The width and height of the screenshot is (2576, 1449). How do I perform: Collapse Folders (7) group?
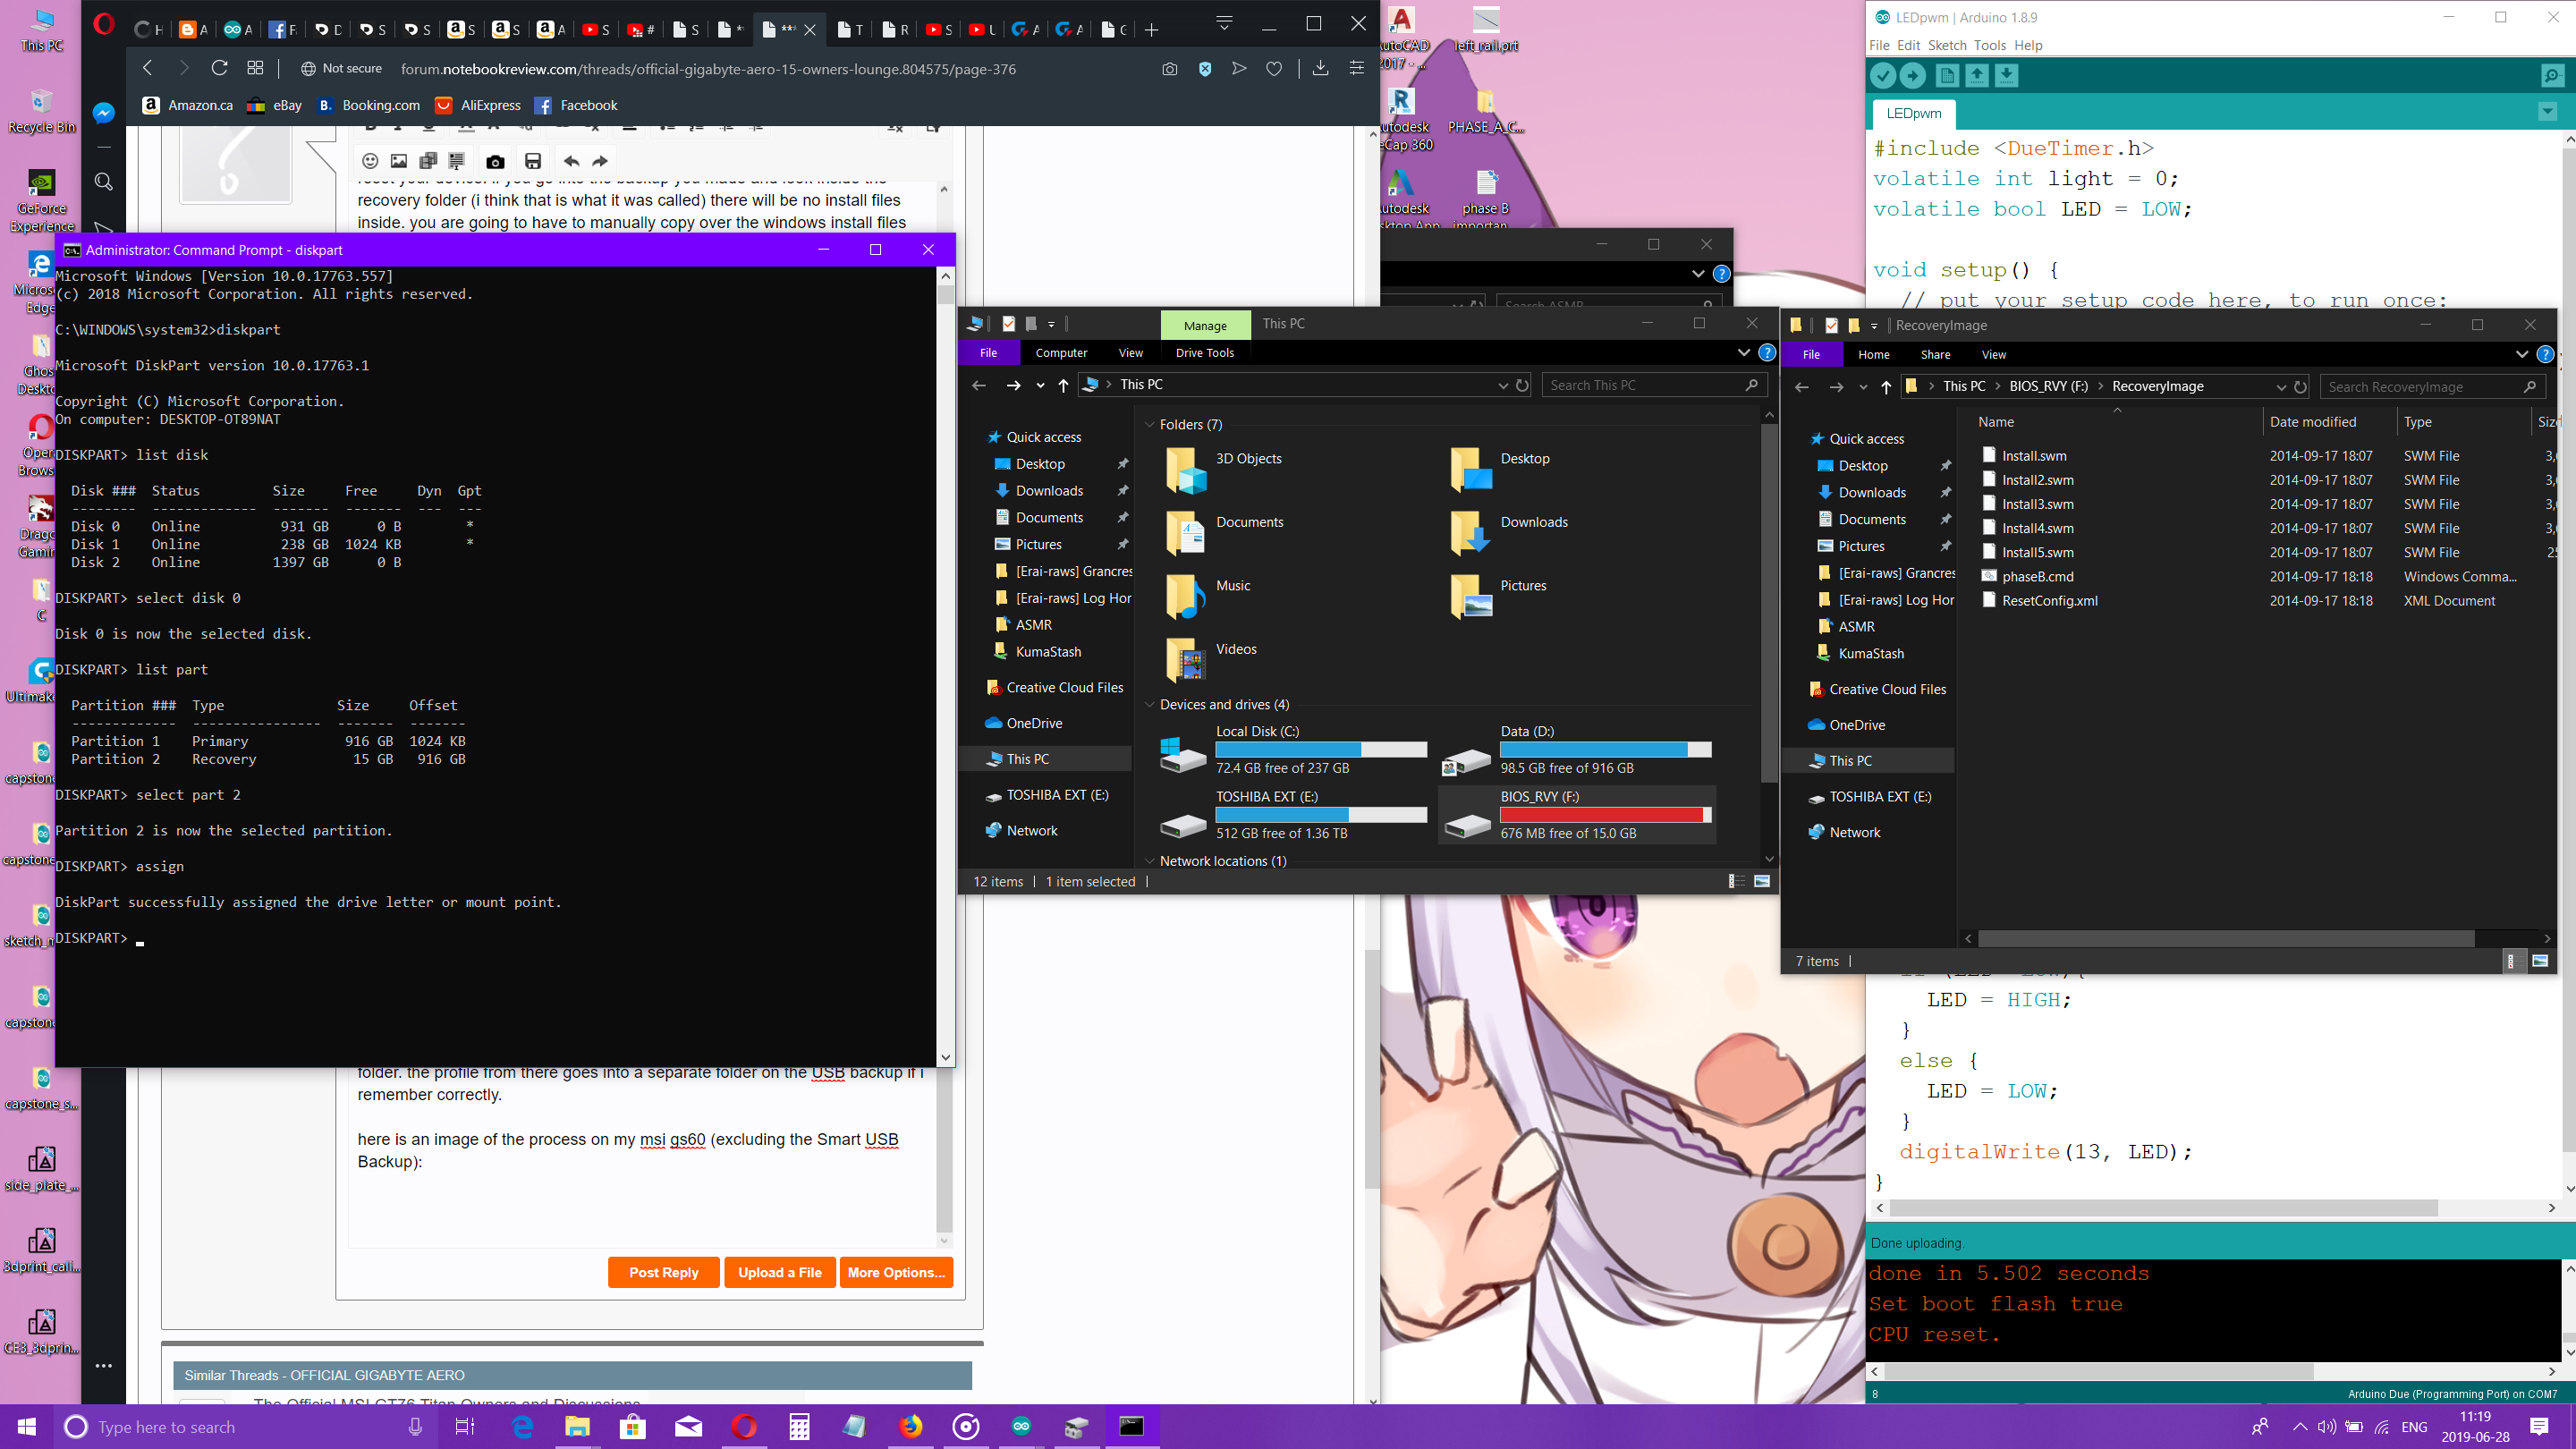pos(1150,425)
